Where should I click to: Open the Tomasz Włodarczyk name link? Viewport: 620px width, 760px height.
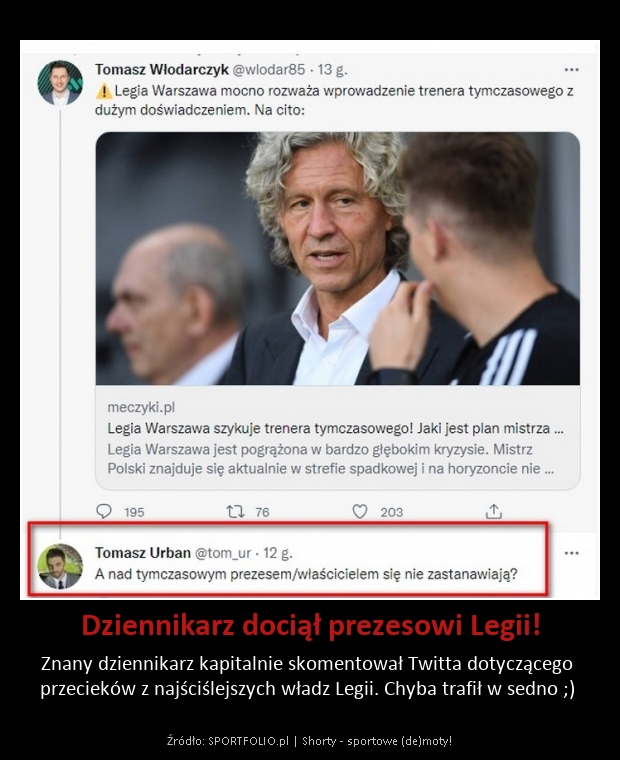tap(161, 70)
